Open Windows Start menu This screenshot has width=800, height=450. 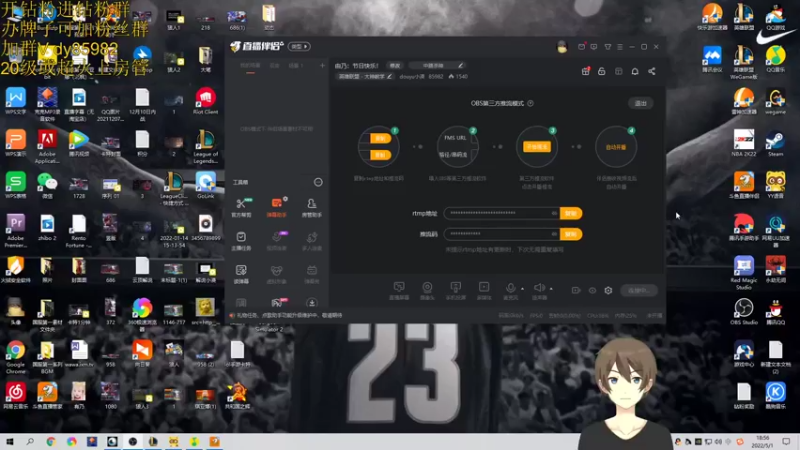coord(9,441)
